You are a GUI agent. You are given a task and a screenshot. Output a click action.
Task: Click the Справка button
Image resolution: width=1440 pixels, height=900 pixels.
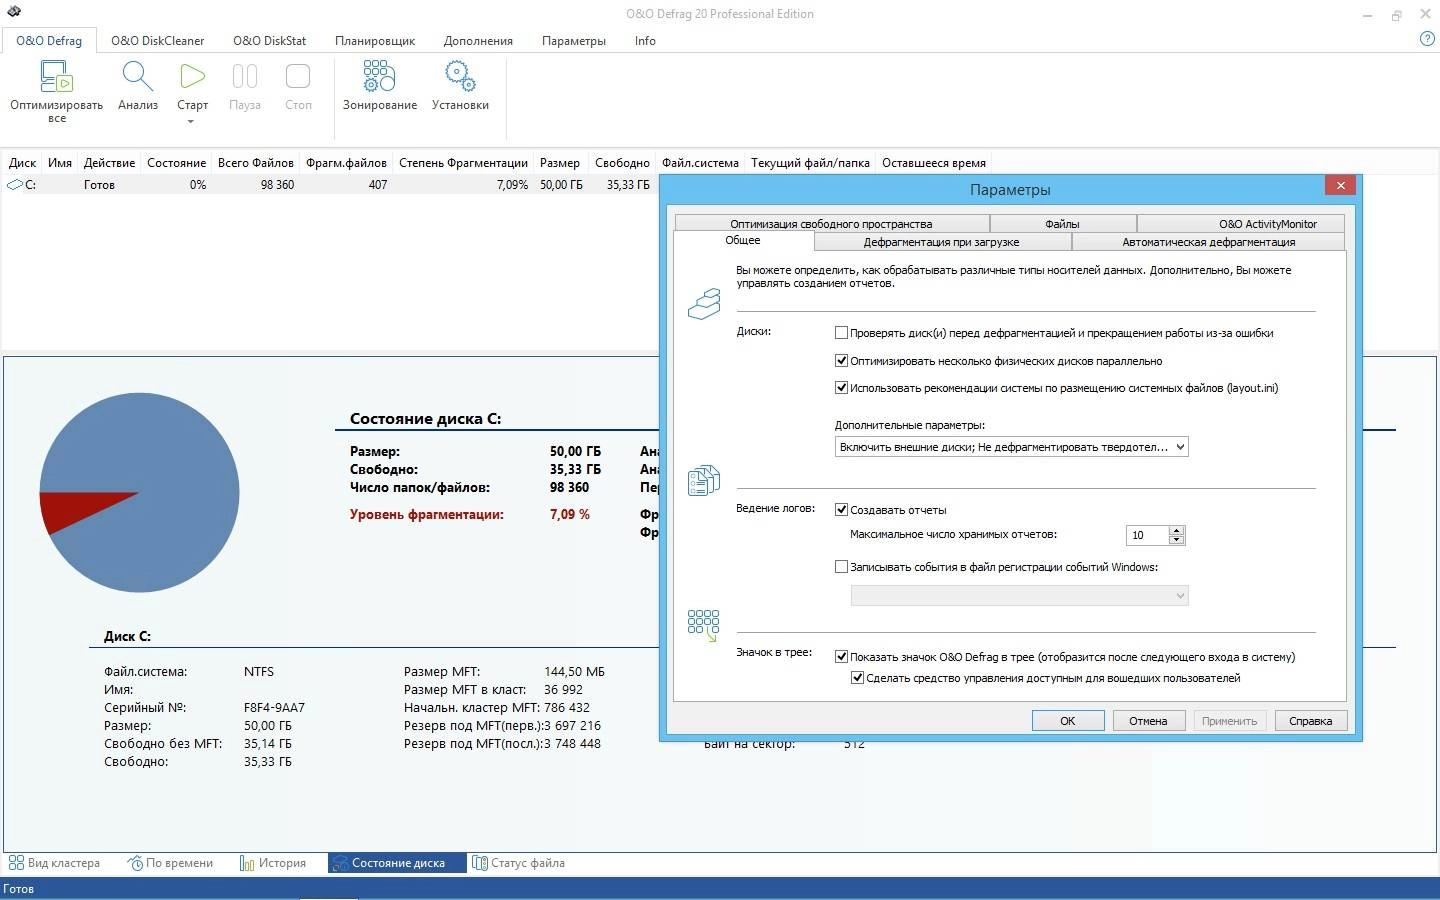point(1310,721)
